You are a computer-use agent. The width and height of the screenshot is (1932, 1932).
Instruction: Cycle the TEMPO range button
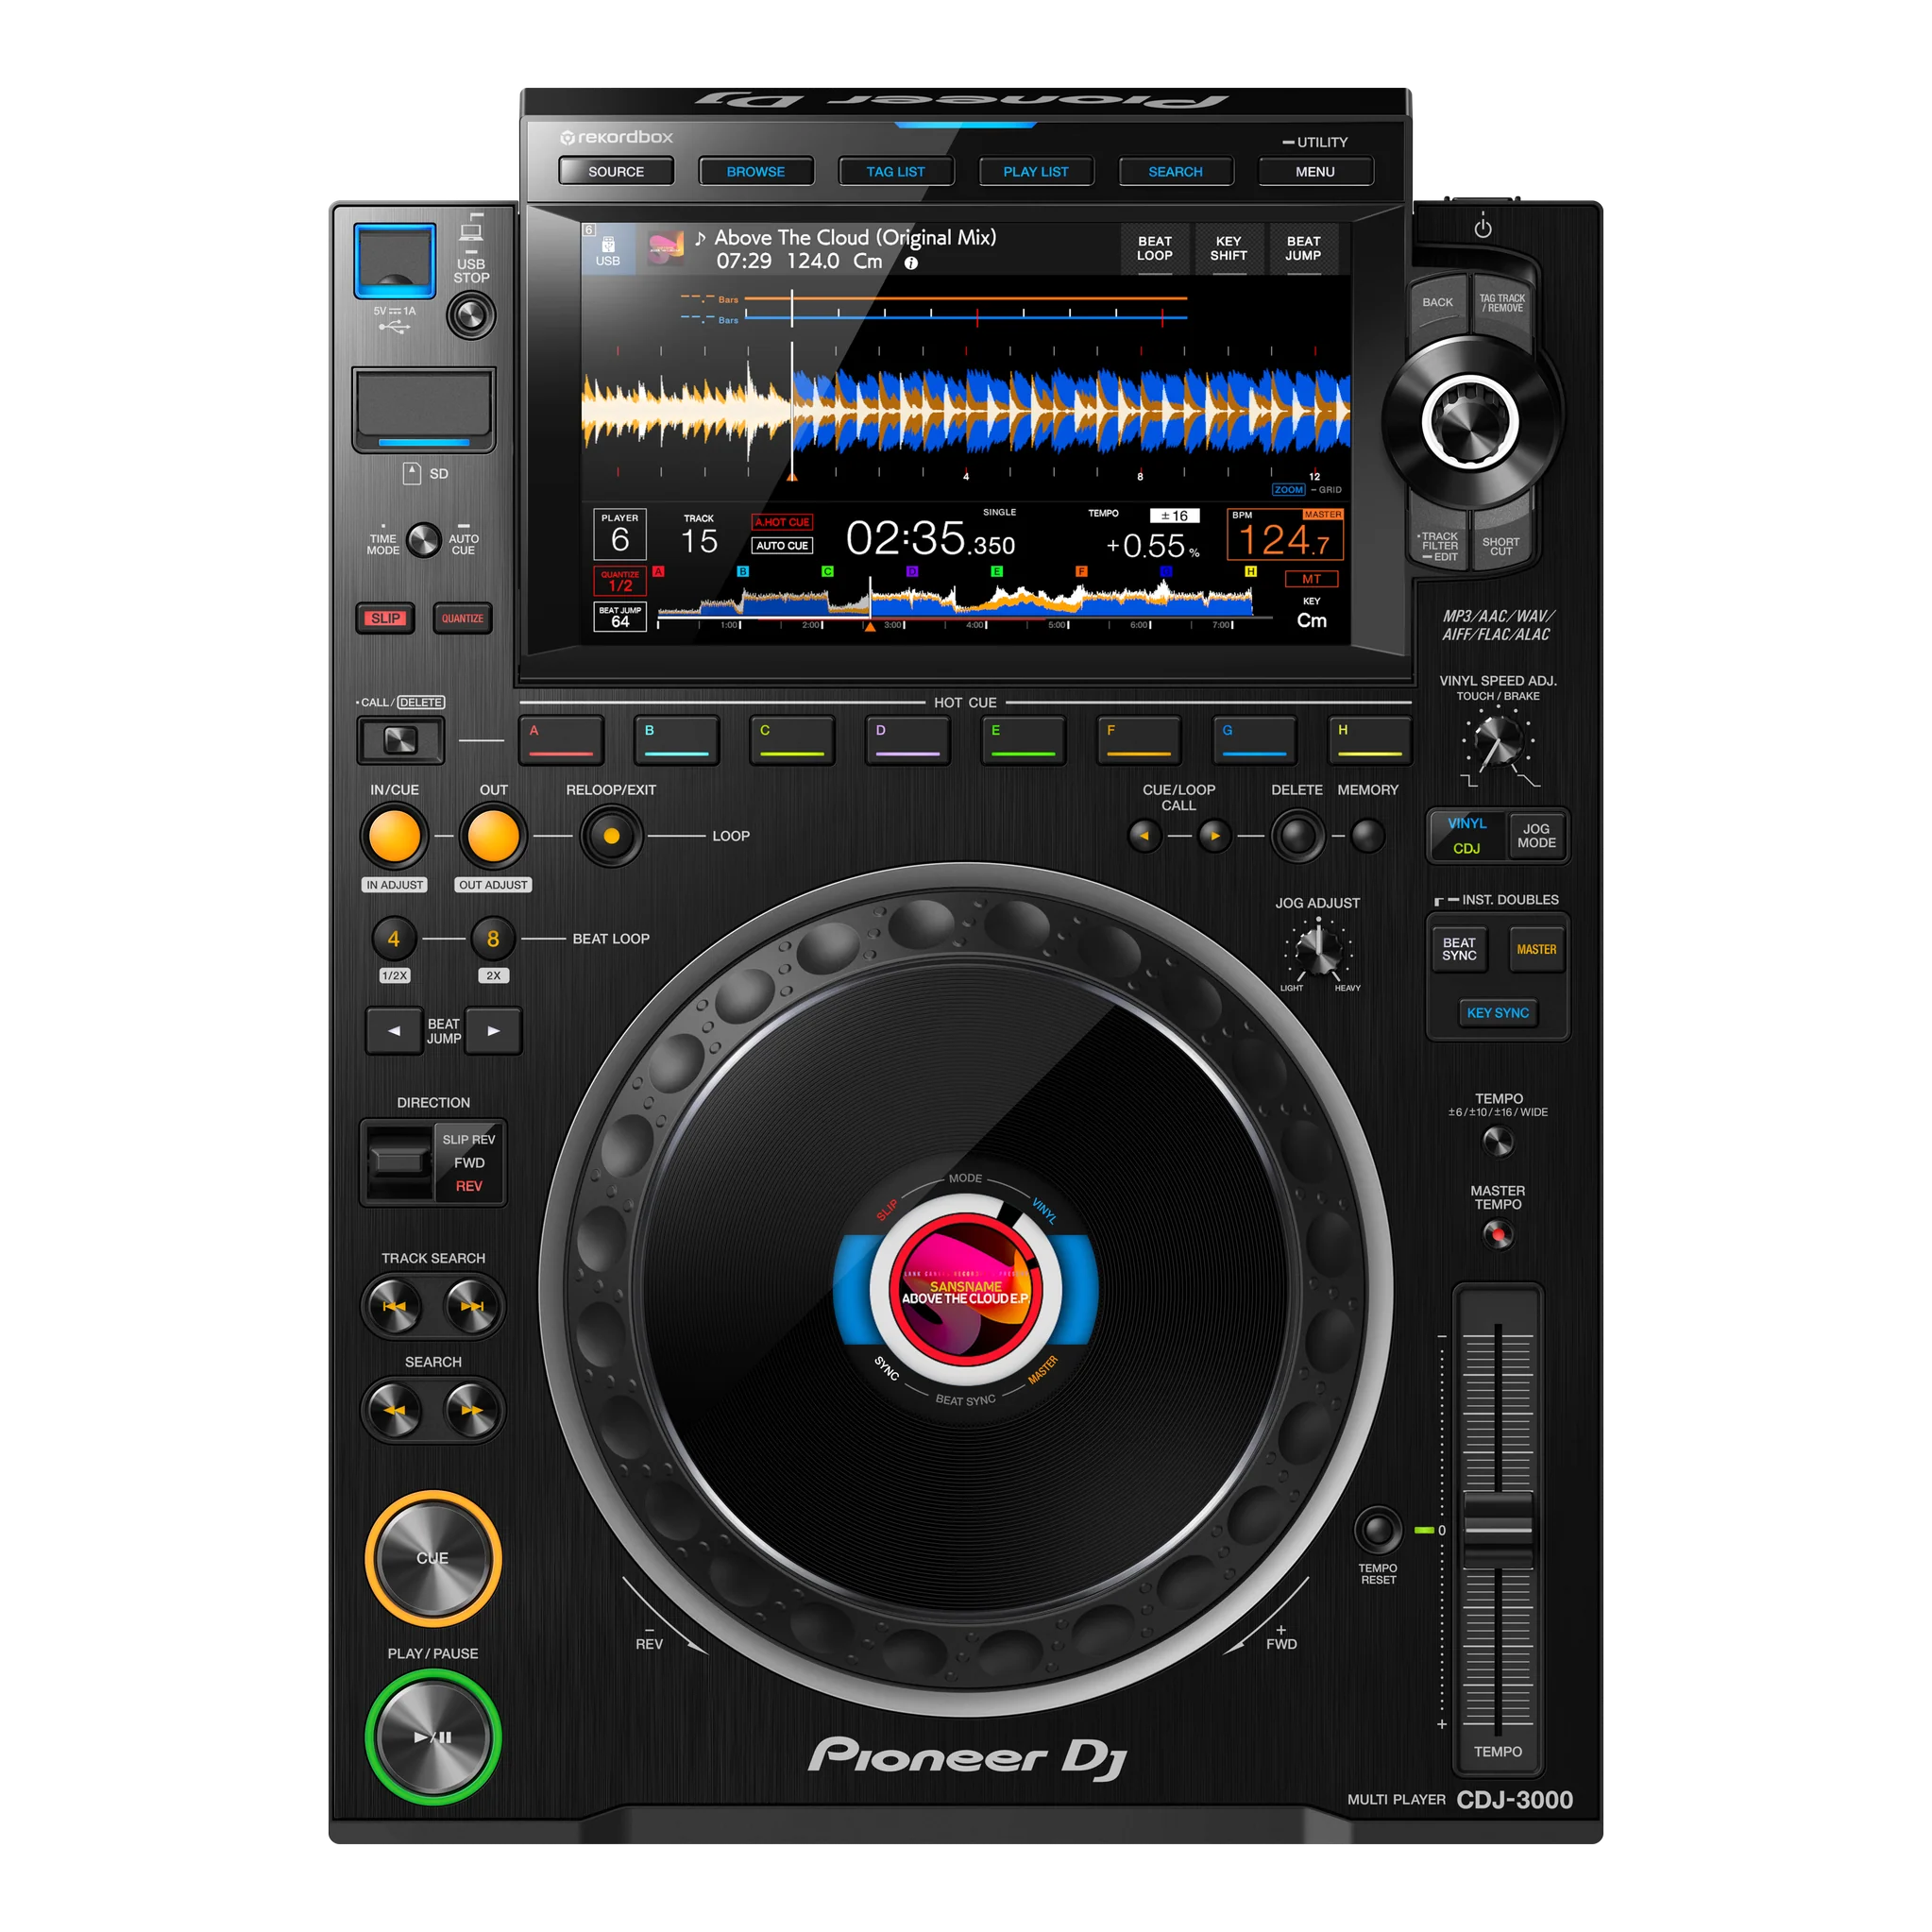[x=1498, y=1141]
